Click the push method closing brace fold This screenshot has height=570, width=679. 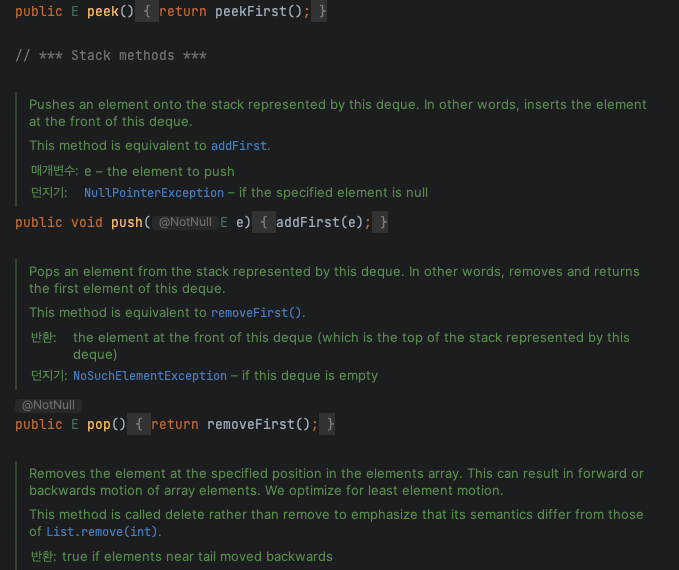pyautogui.click(x=383, y=222)
